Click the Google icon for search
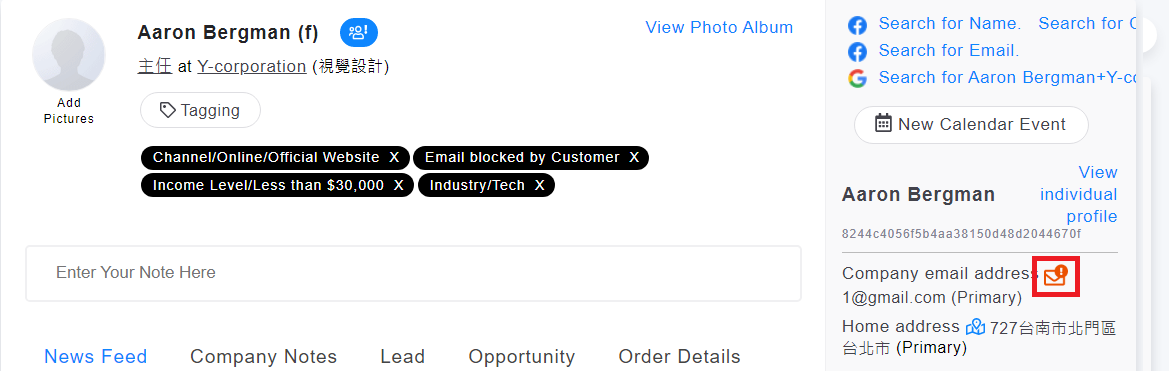 tap(857, 78)
